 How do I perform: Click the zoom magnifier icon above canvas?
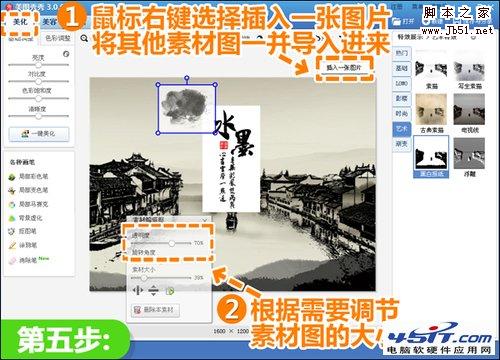[84, 39]
